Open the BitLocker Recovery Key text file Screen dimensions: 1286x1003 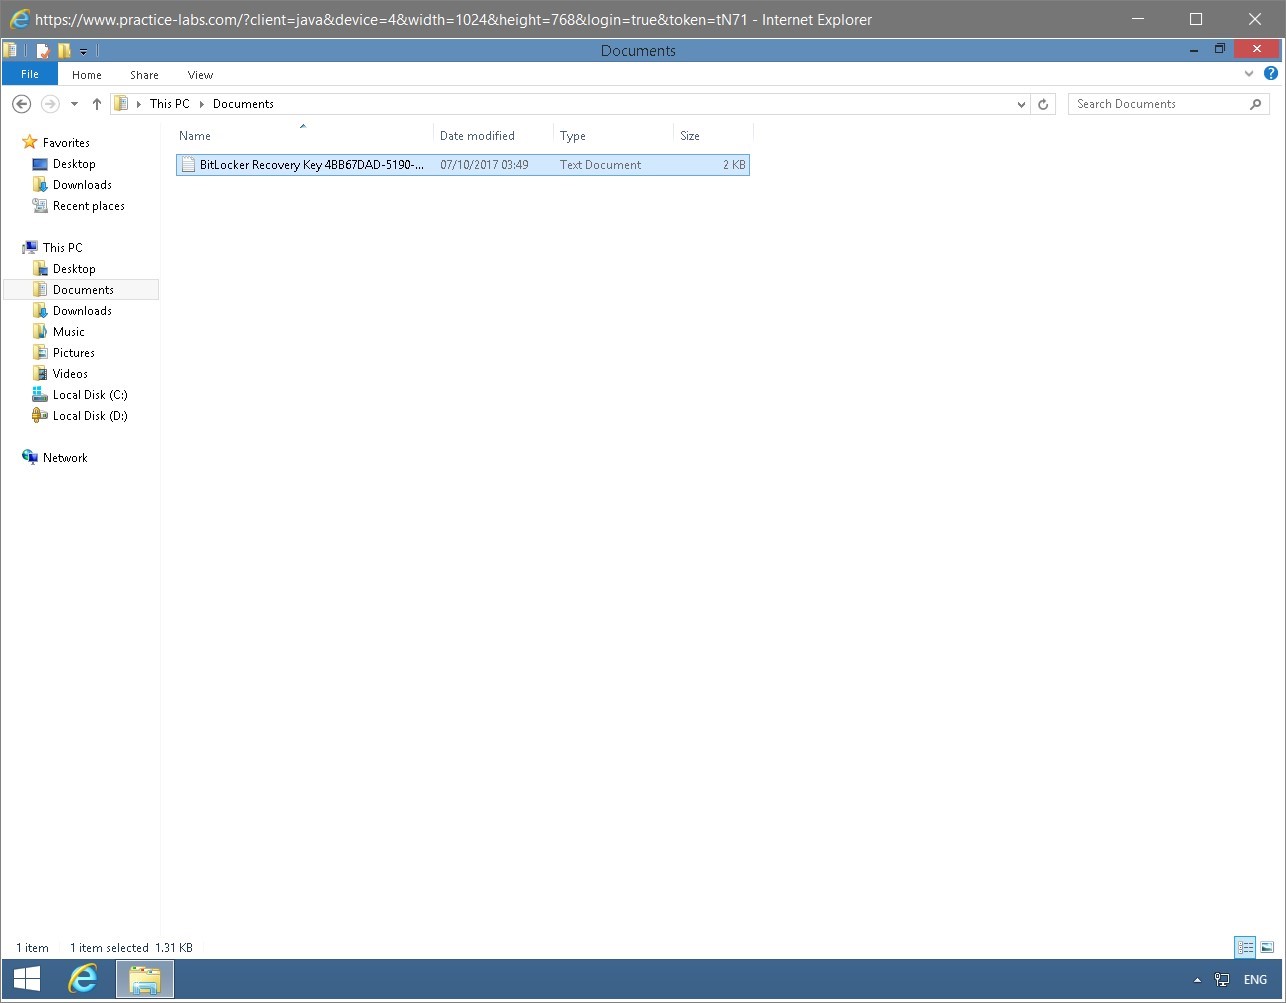303,164
